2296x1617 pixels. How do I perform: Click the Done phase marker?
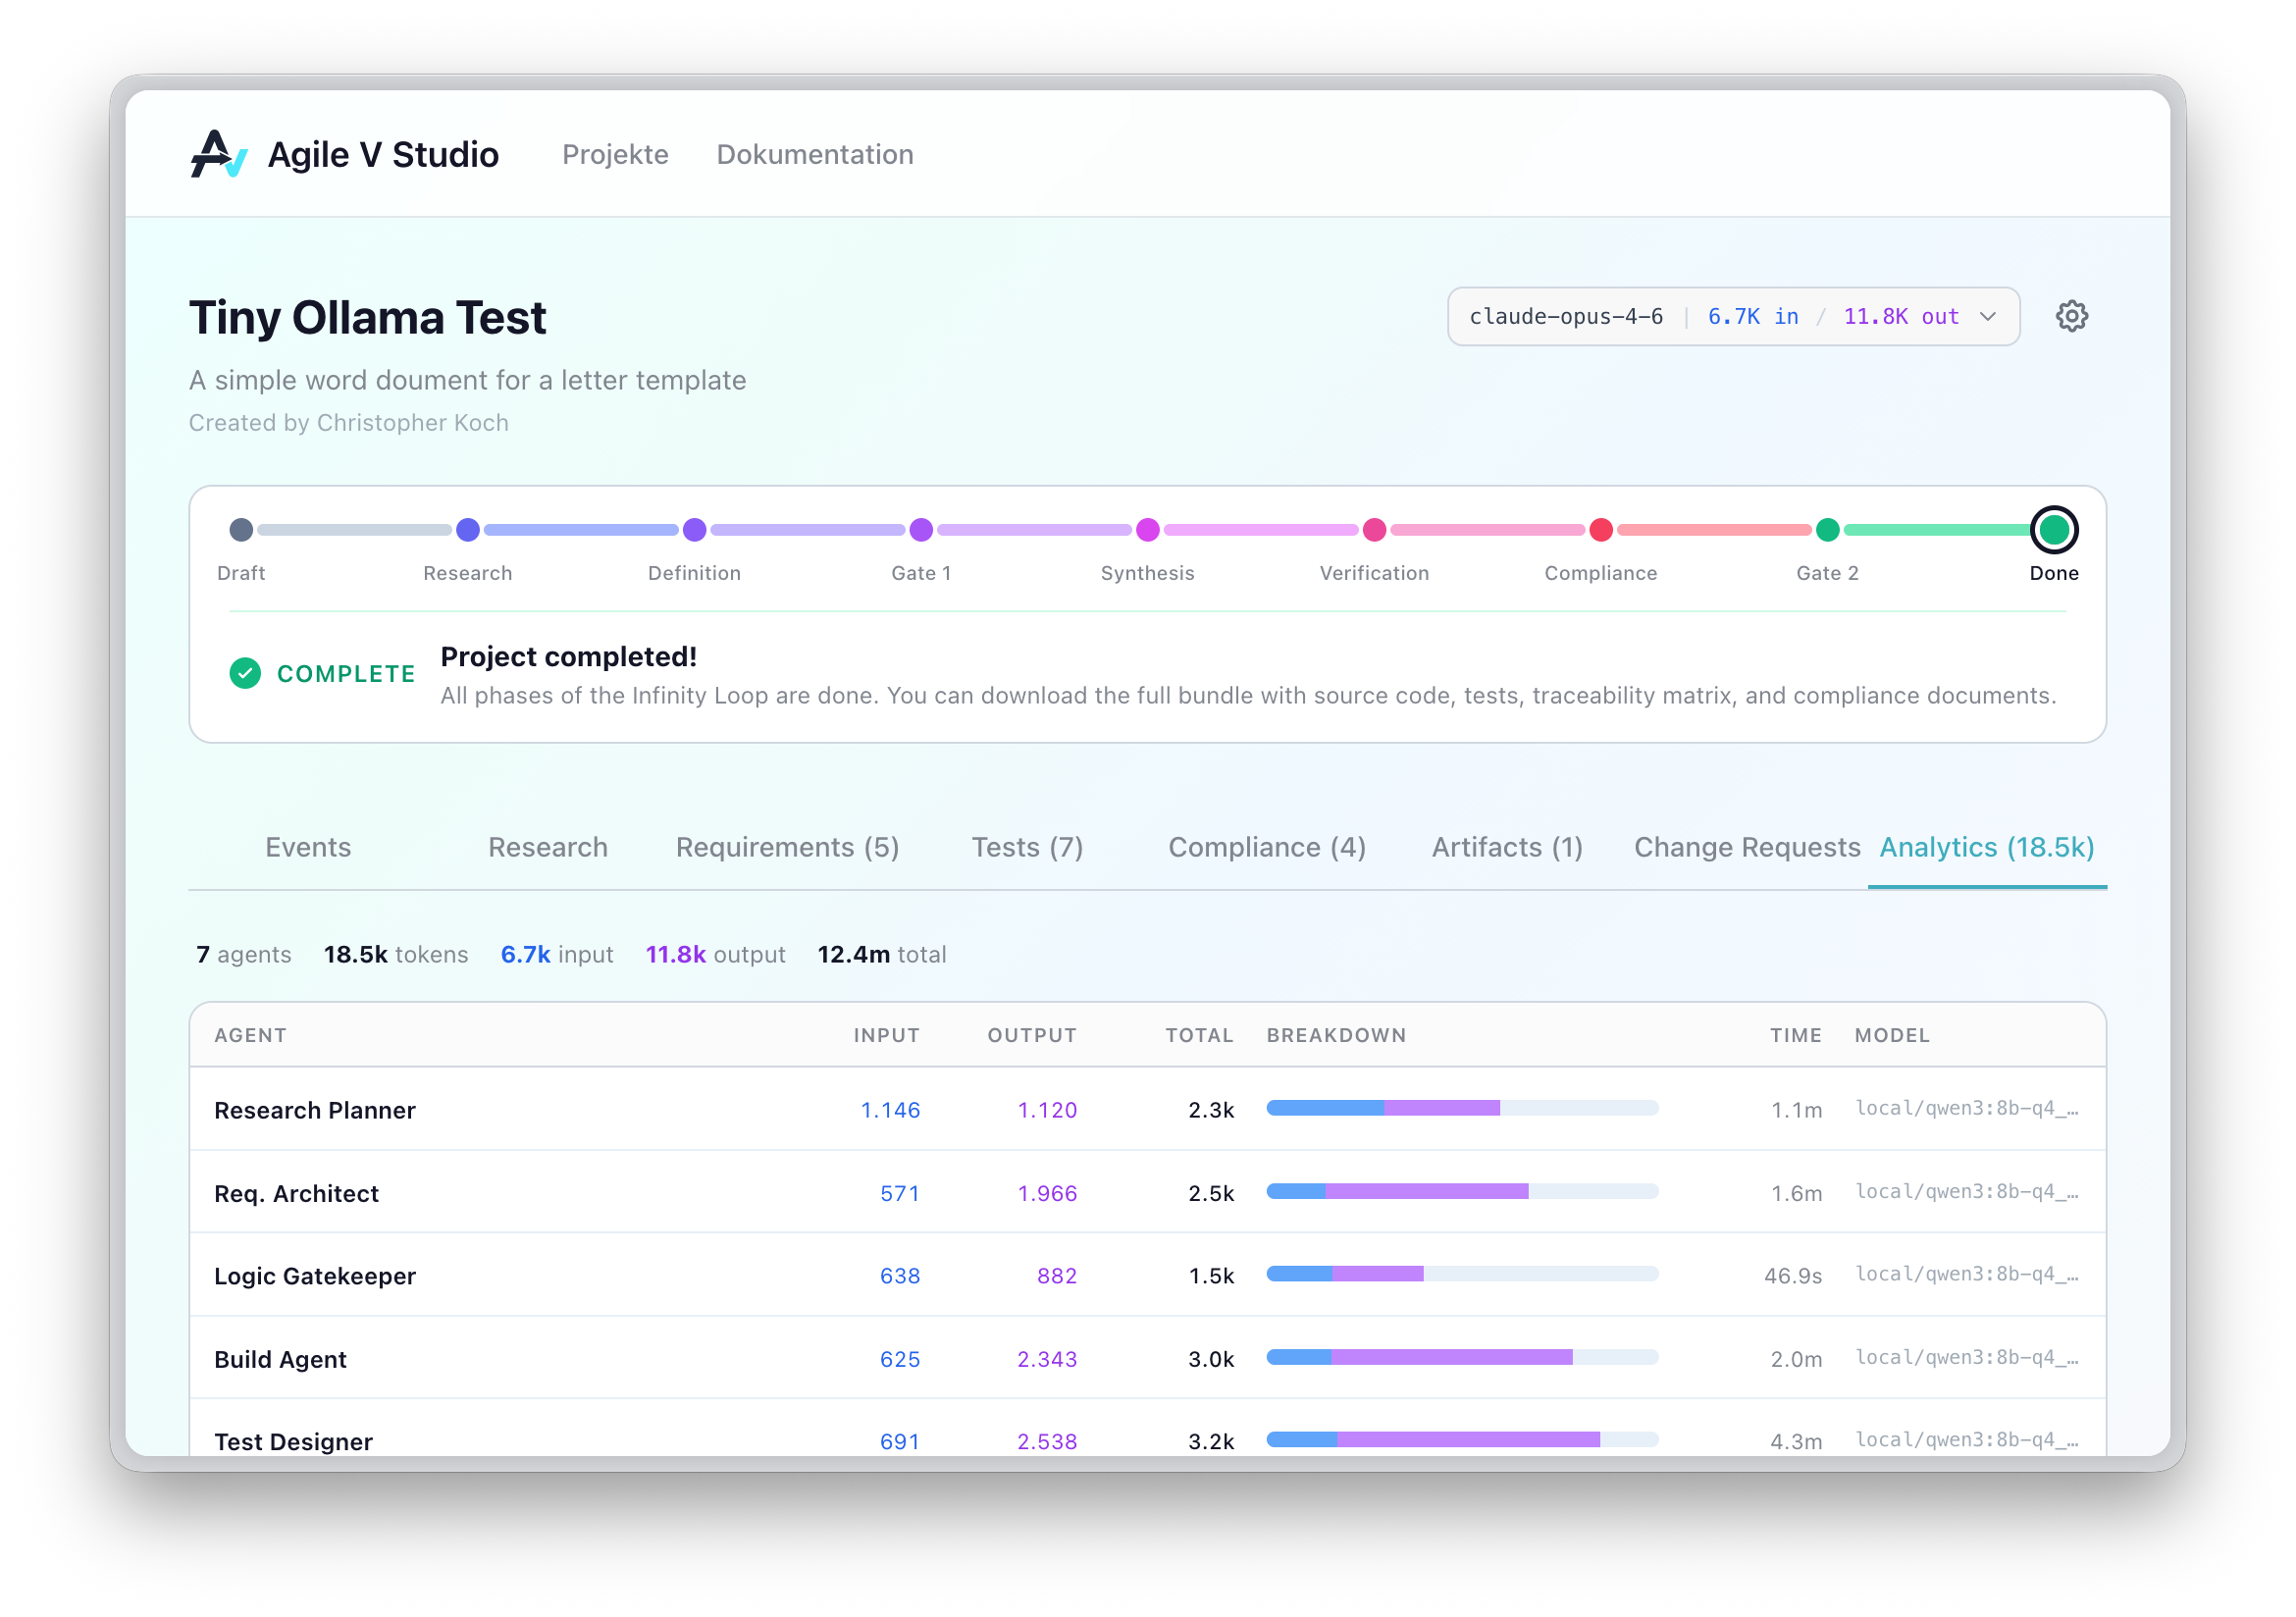point(2054,530)
